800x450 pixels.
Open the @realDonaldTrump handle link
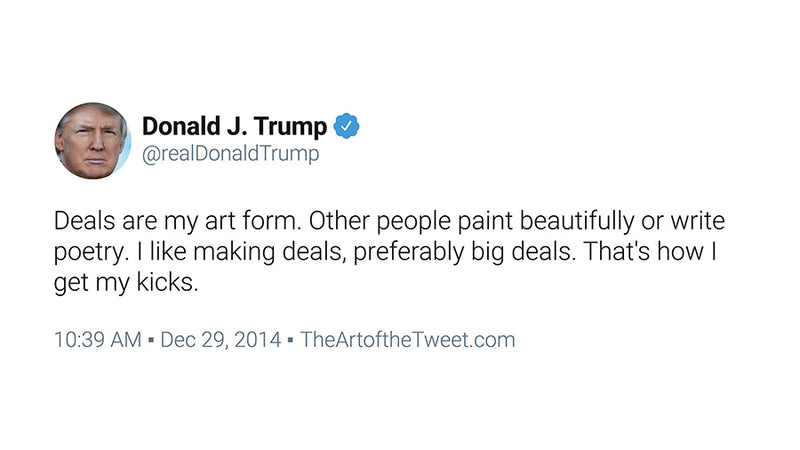coord(230,155)
